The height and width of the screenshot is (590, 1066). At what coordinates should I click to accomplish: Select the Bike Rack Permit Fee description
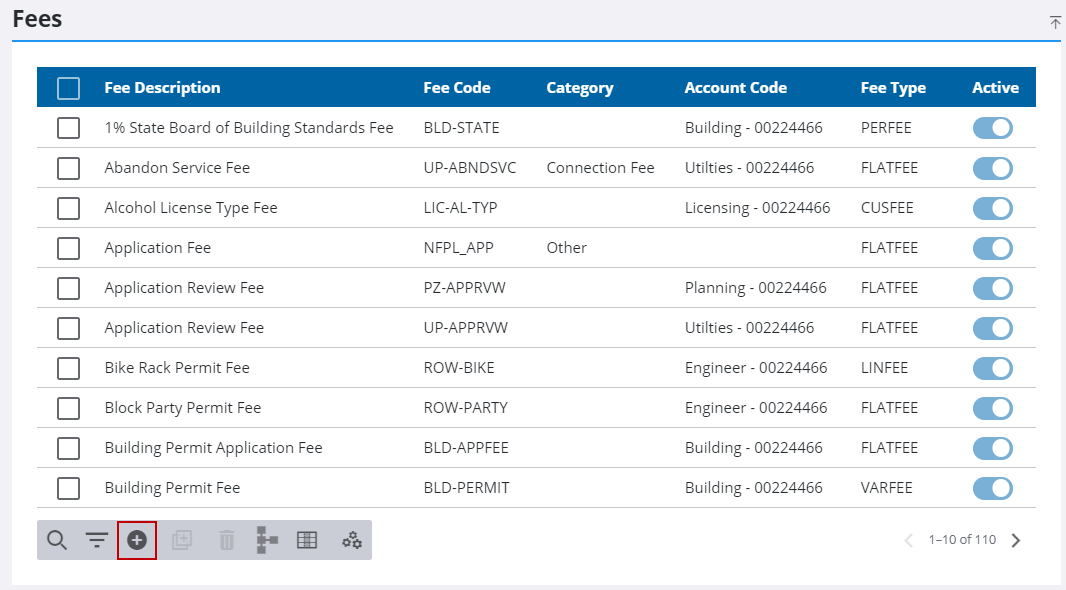click(177, 368)
